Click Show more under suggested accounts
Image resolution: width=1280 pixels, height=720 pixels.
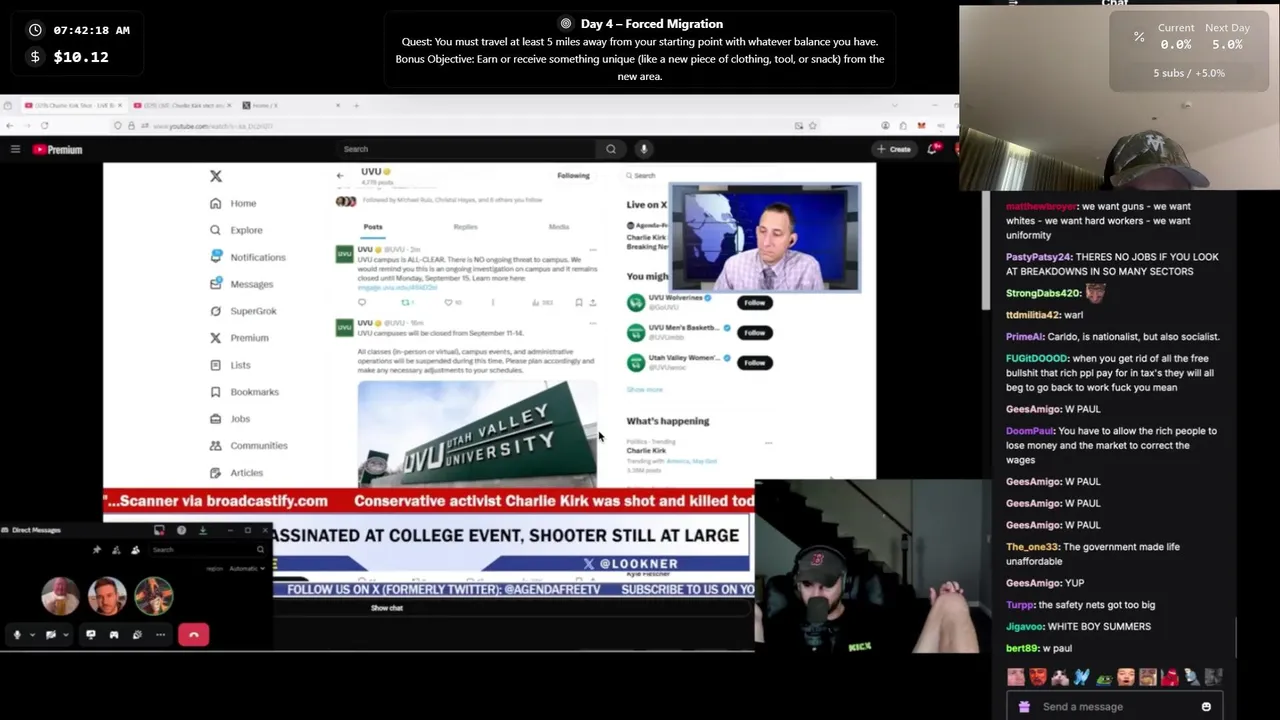point(645,389)
